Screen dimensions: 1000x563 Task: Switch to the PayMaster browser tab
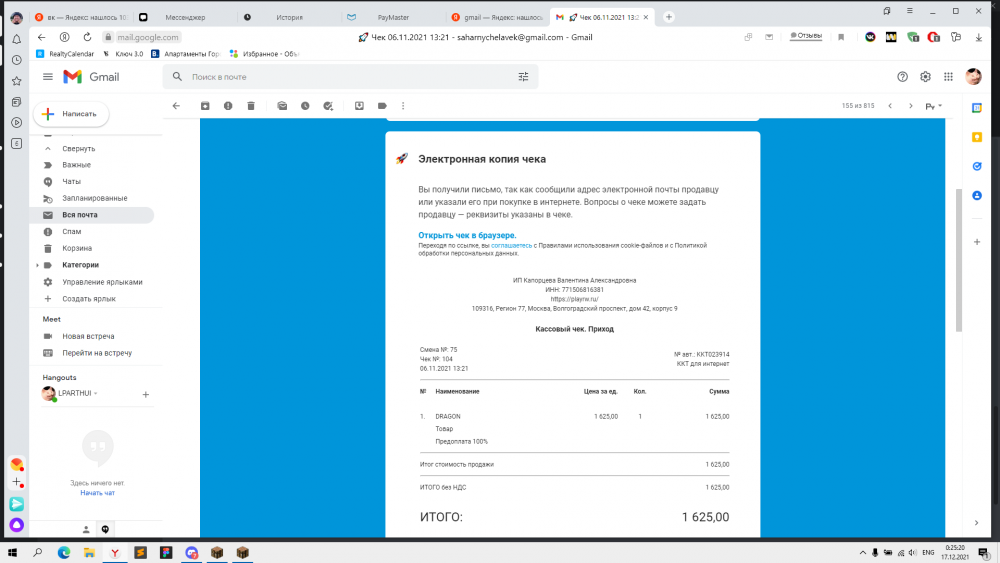pos(393,17)
